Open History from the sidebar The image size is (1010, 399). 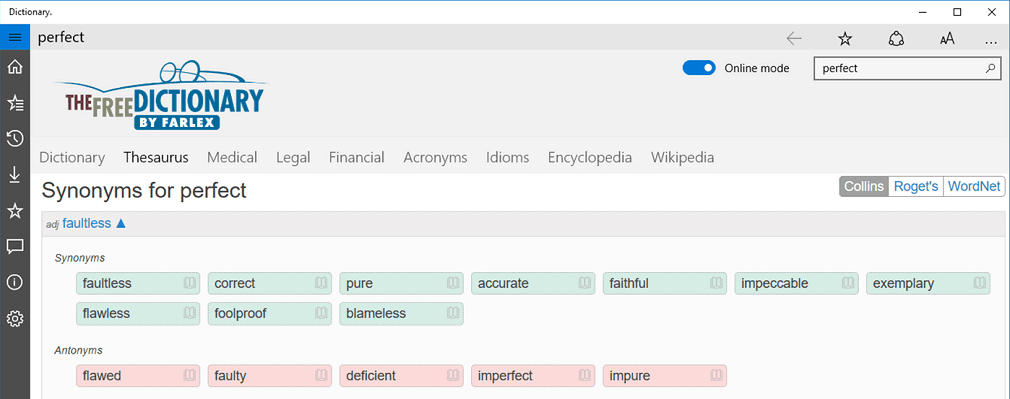(x=15, y=139)
